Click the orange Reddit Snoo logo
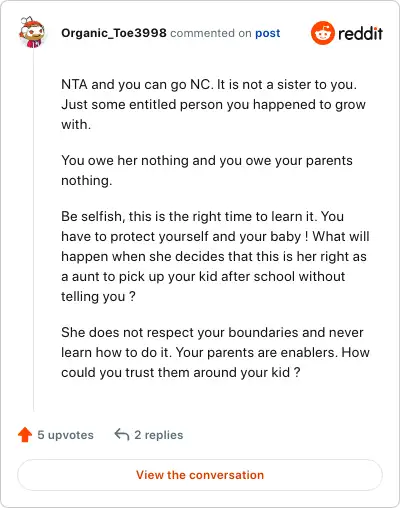 pos(322,33)
